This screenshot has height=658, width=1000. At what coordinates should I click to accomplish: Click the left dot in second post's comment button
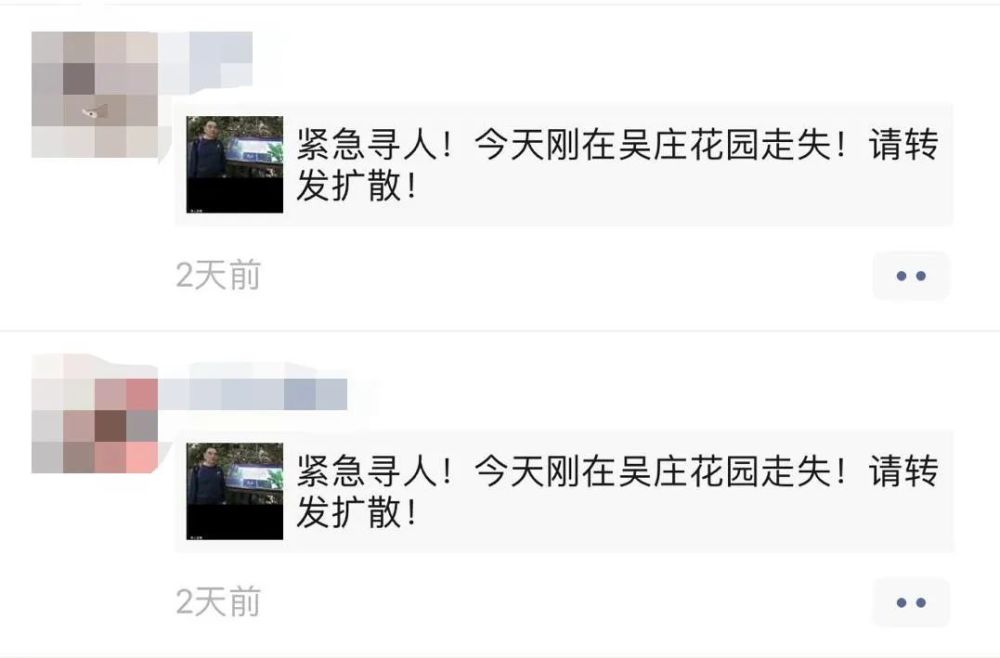901,603
